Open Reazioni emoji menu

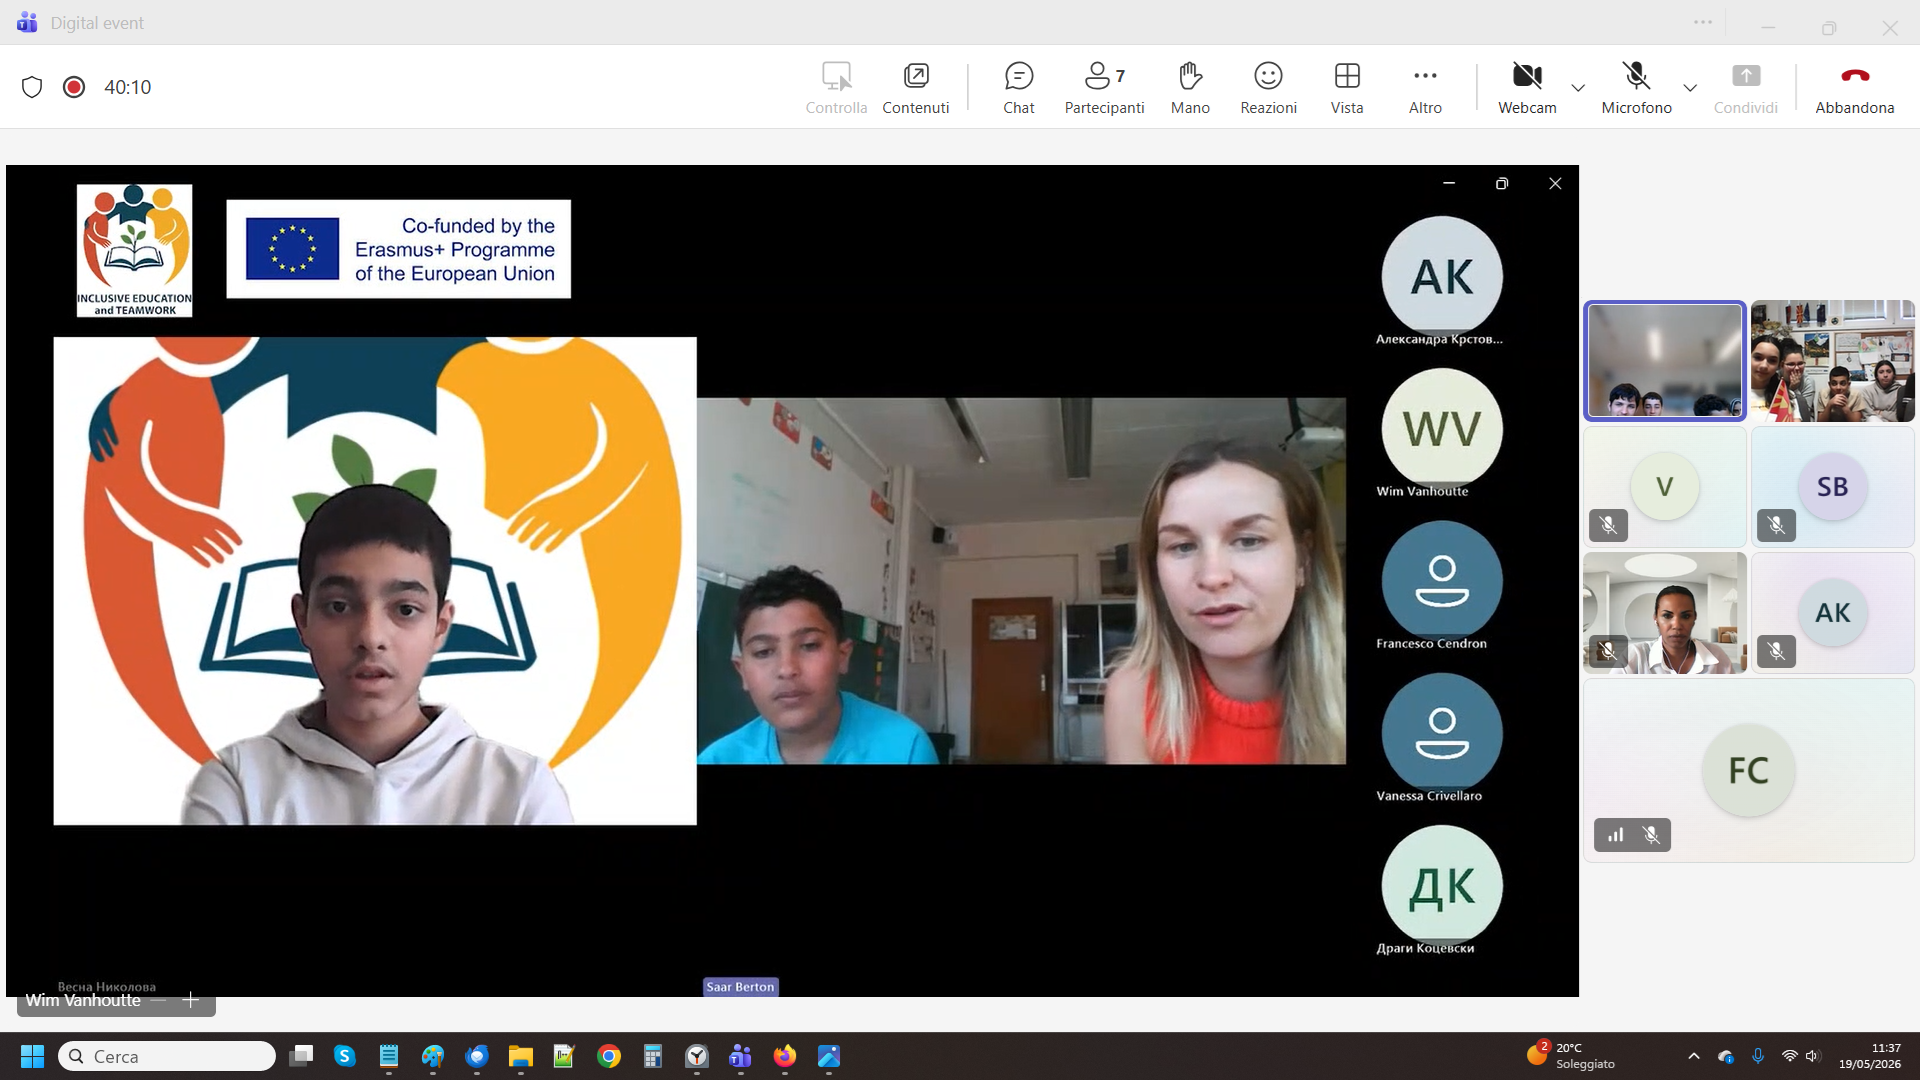tap(1268, 88)
